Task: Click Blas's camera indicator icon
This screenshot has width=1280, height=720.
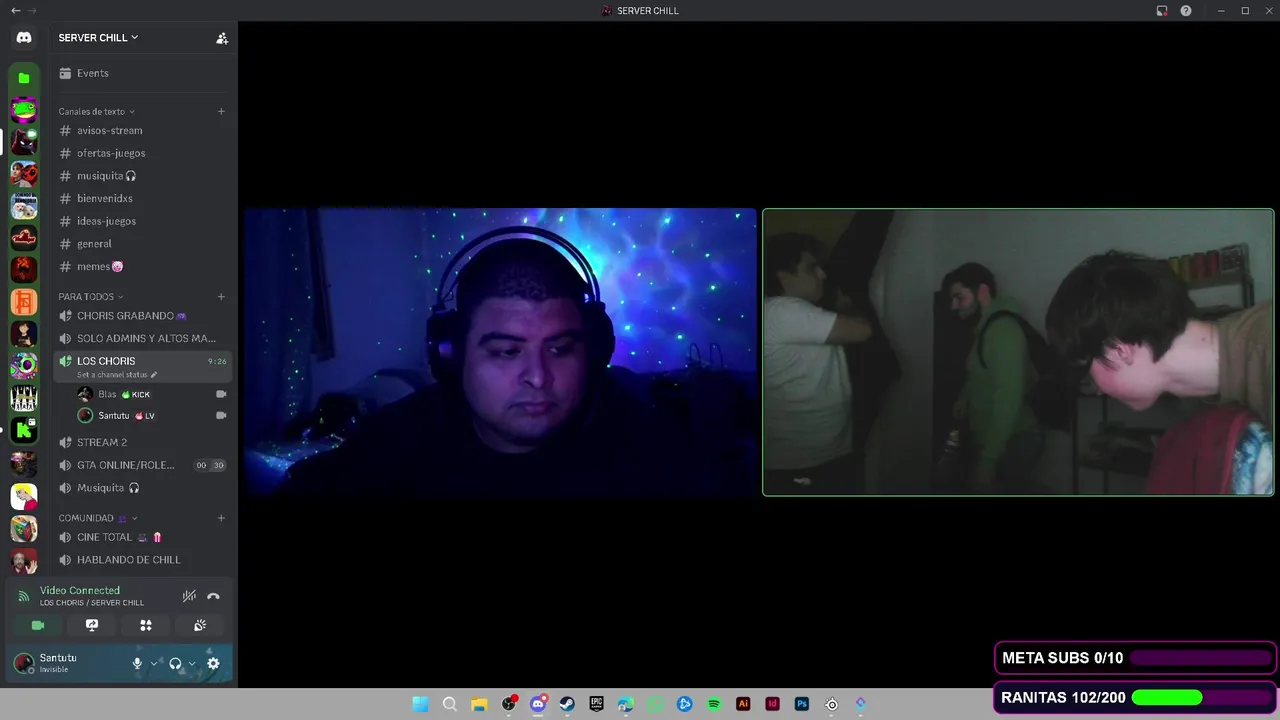Action: point(221,394)
